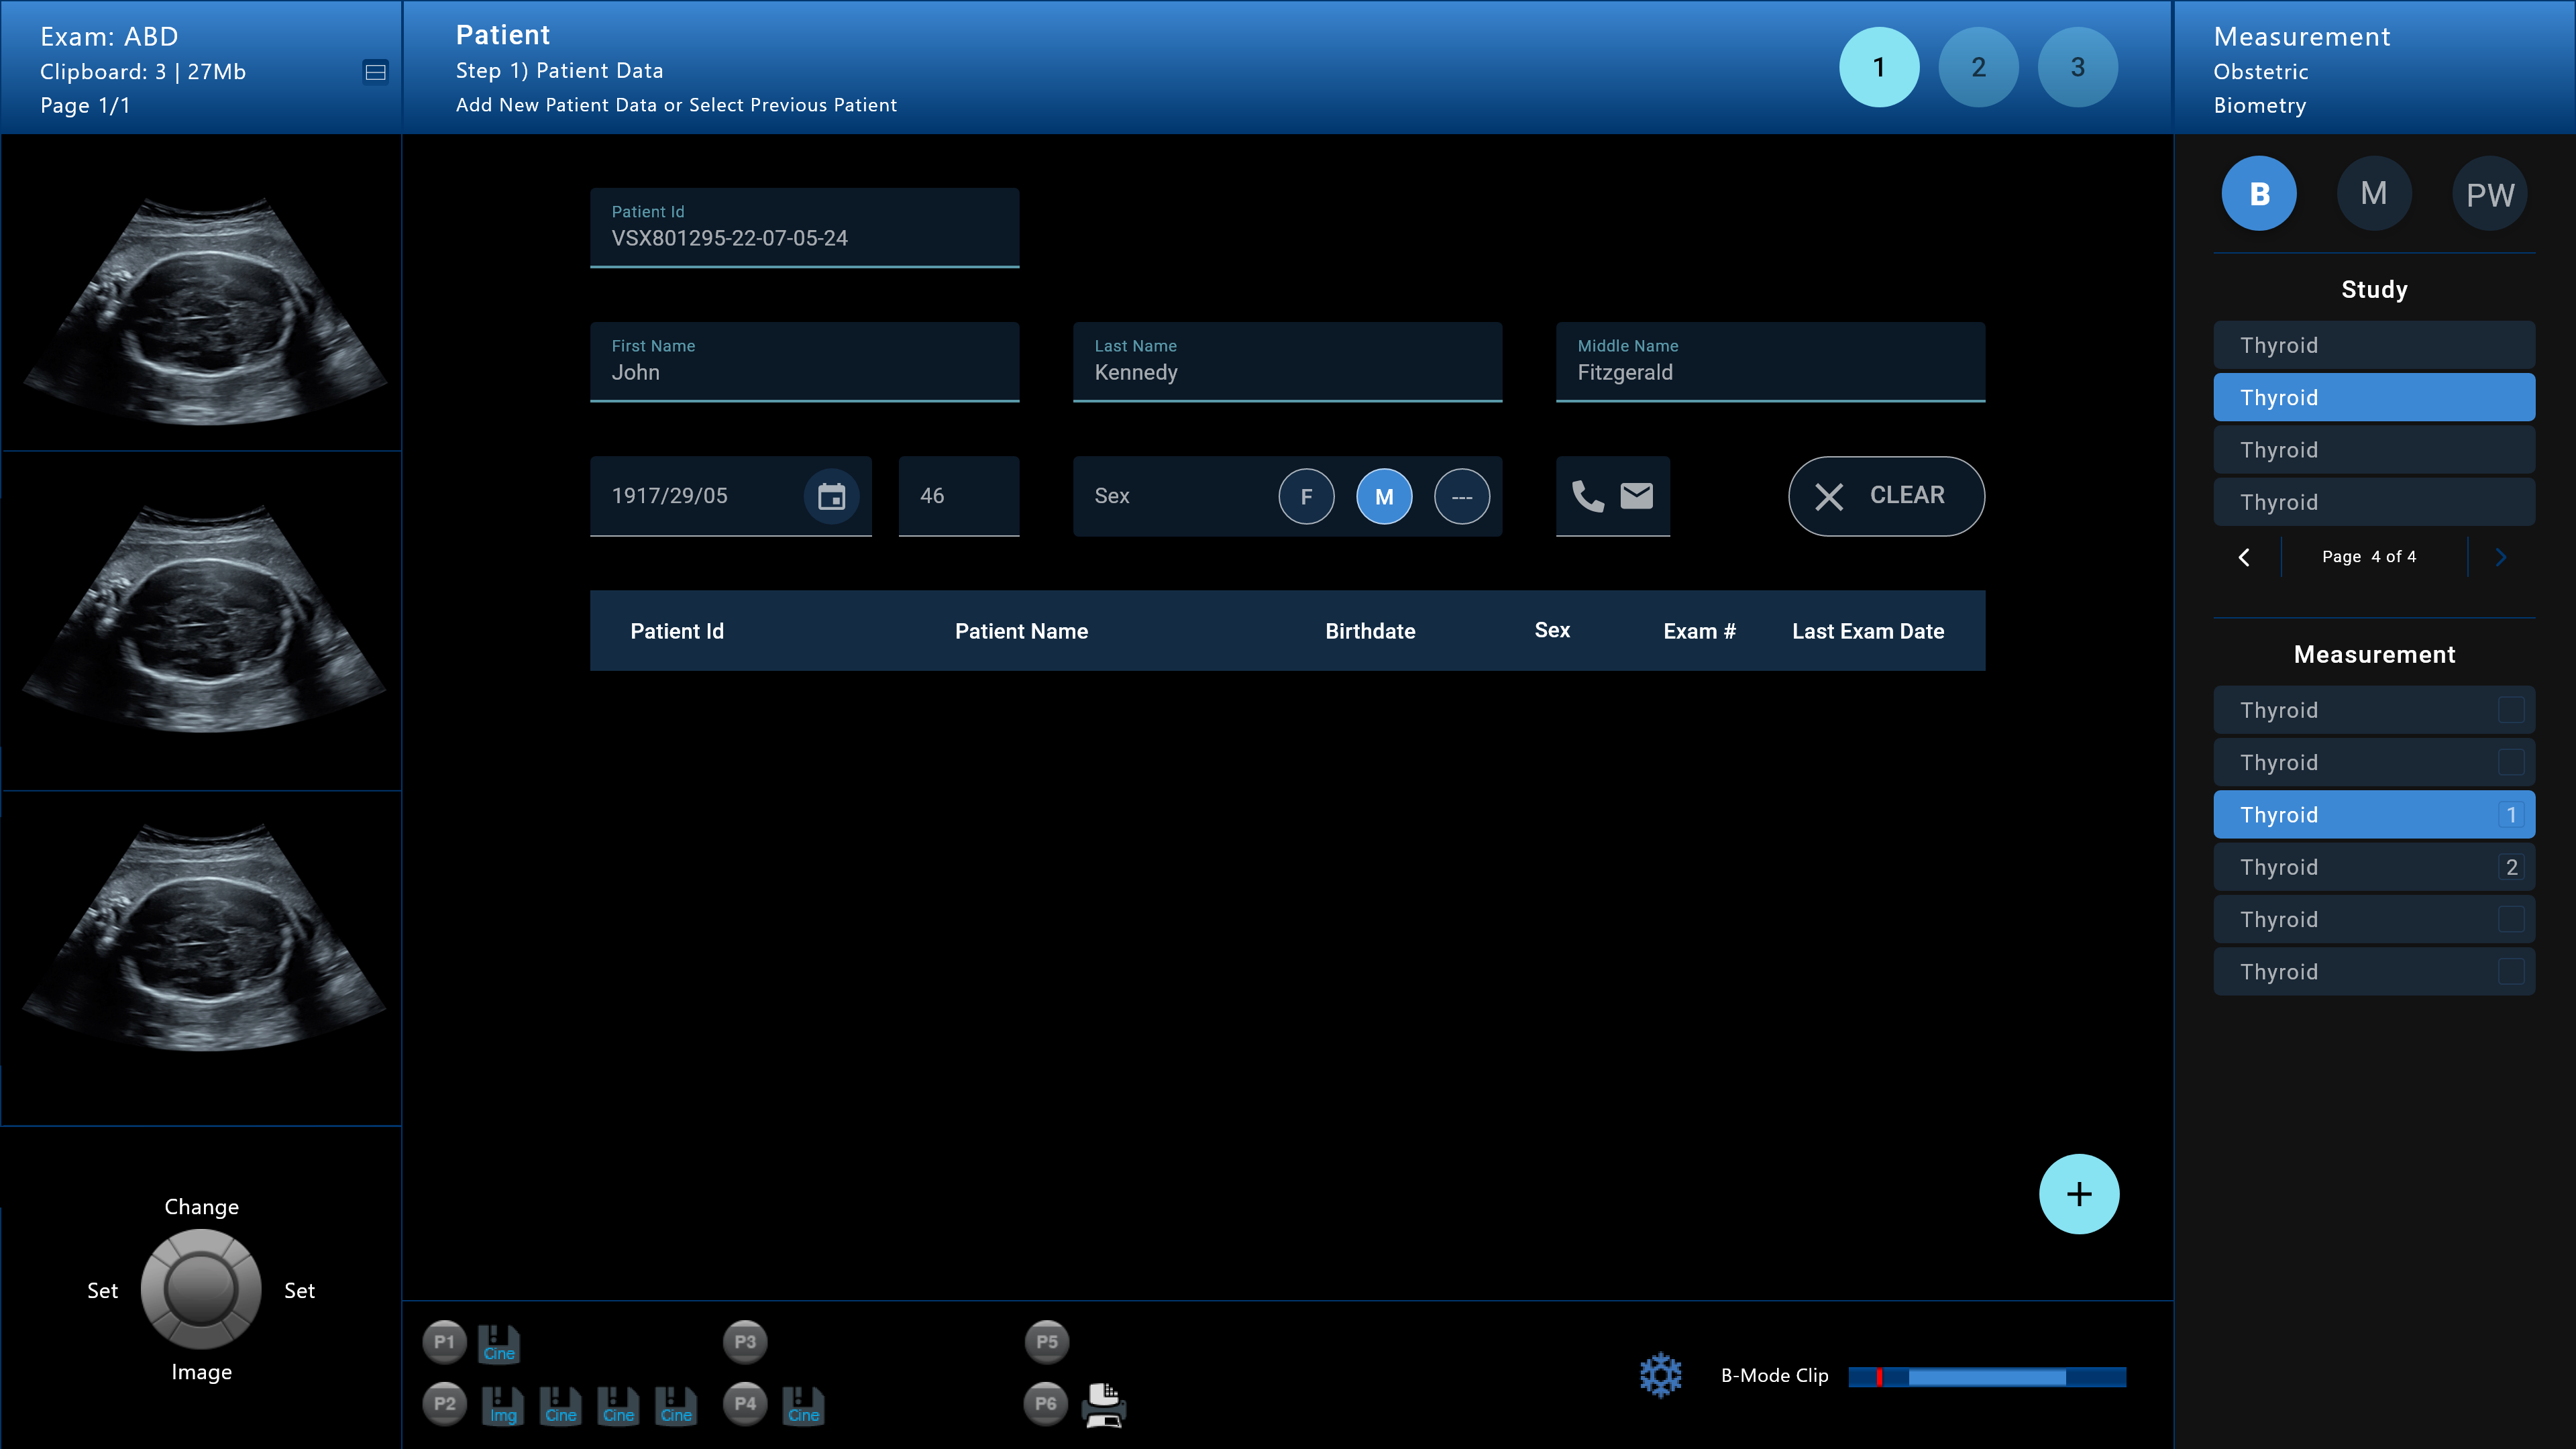Go to step 3 circle

click(x=2077, y=67)
